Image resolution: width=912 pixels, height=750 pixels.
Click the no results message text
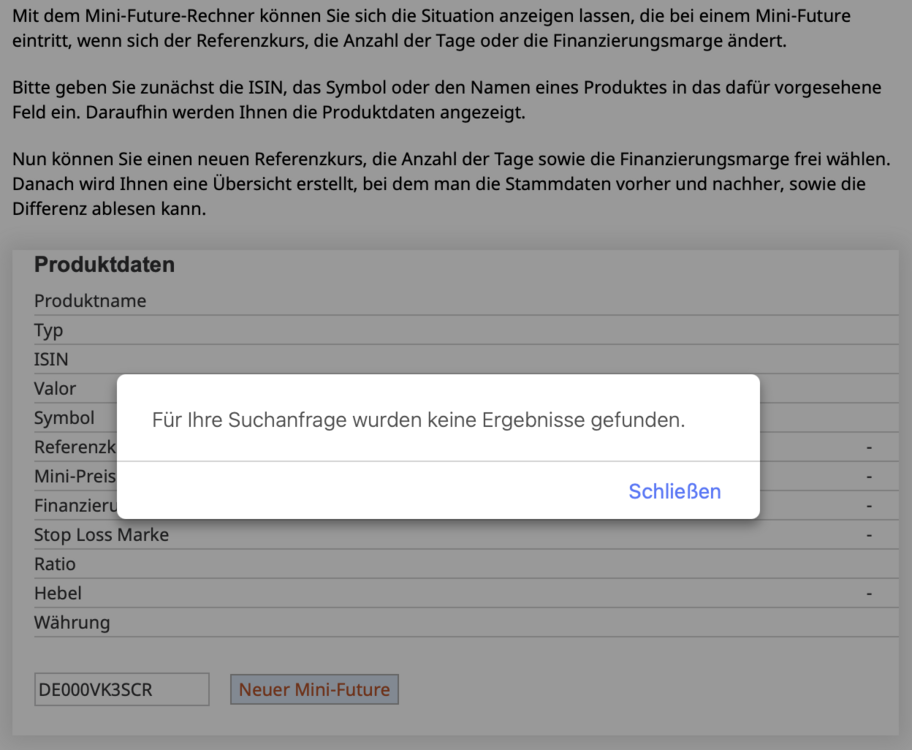click(x=420, y=419)
